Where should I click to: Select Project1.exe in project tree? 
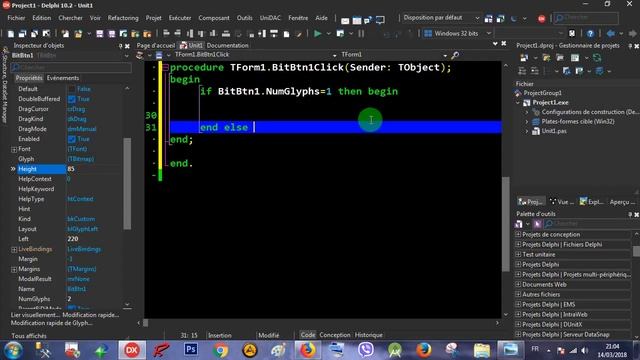pos(550,102)
